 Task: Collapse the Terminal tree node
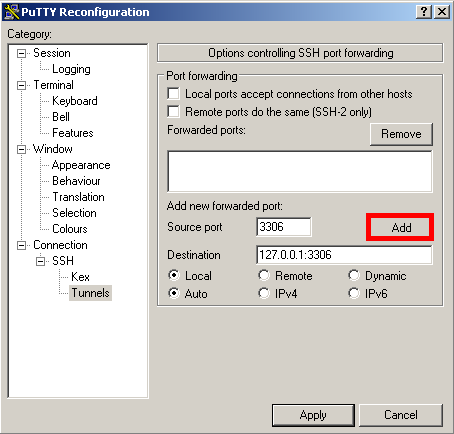tap(21, 85)
